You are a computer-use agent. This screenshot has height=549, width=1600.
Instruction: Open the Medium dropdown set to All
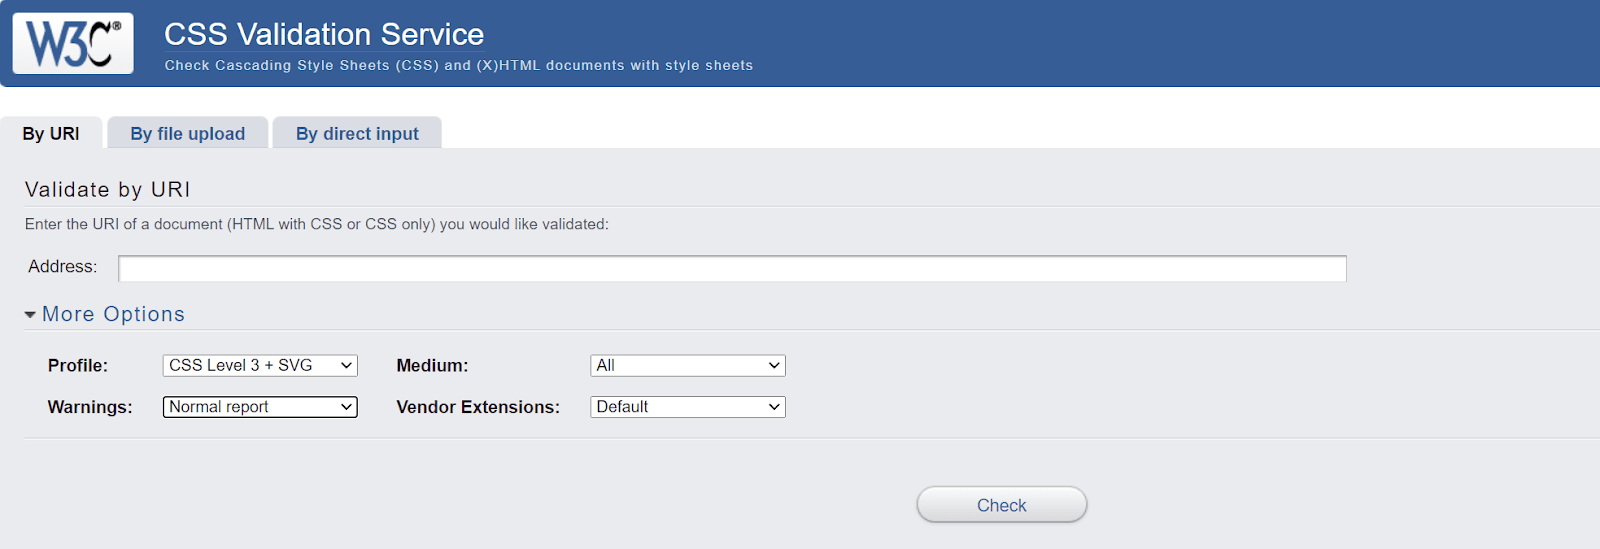tap(687, 366)
